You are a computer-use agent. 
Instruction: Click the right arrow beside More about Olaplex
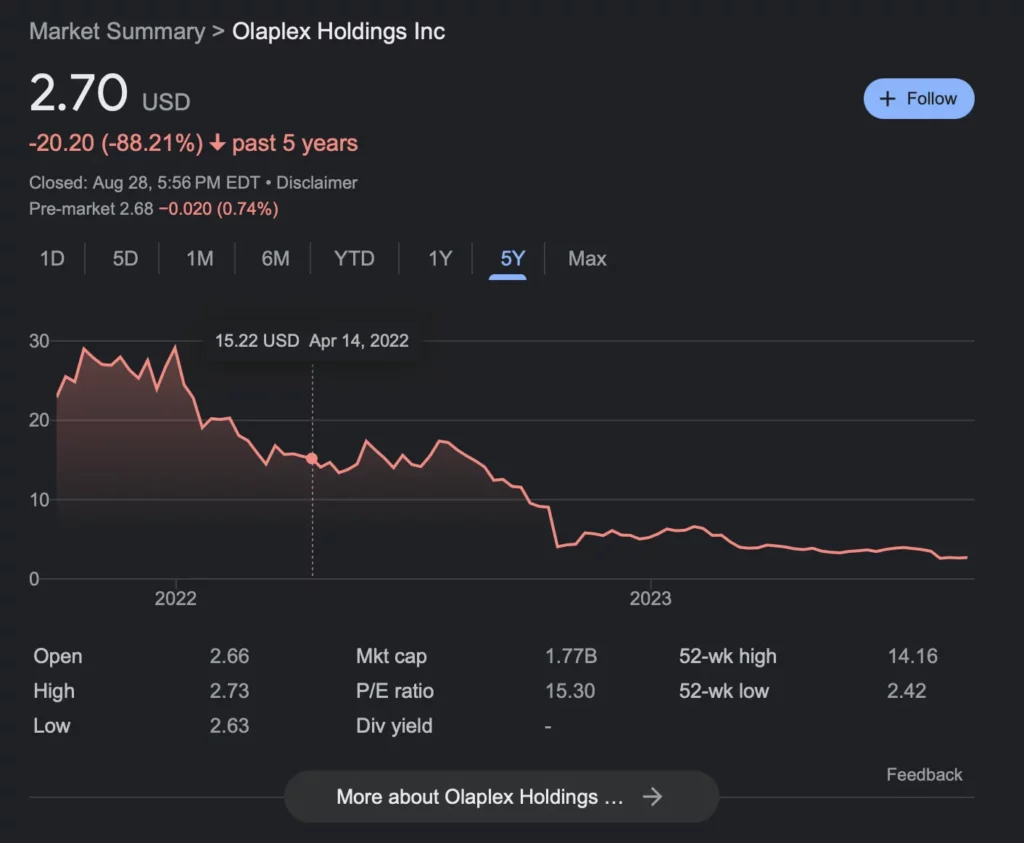click(652, 797)
